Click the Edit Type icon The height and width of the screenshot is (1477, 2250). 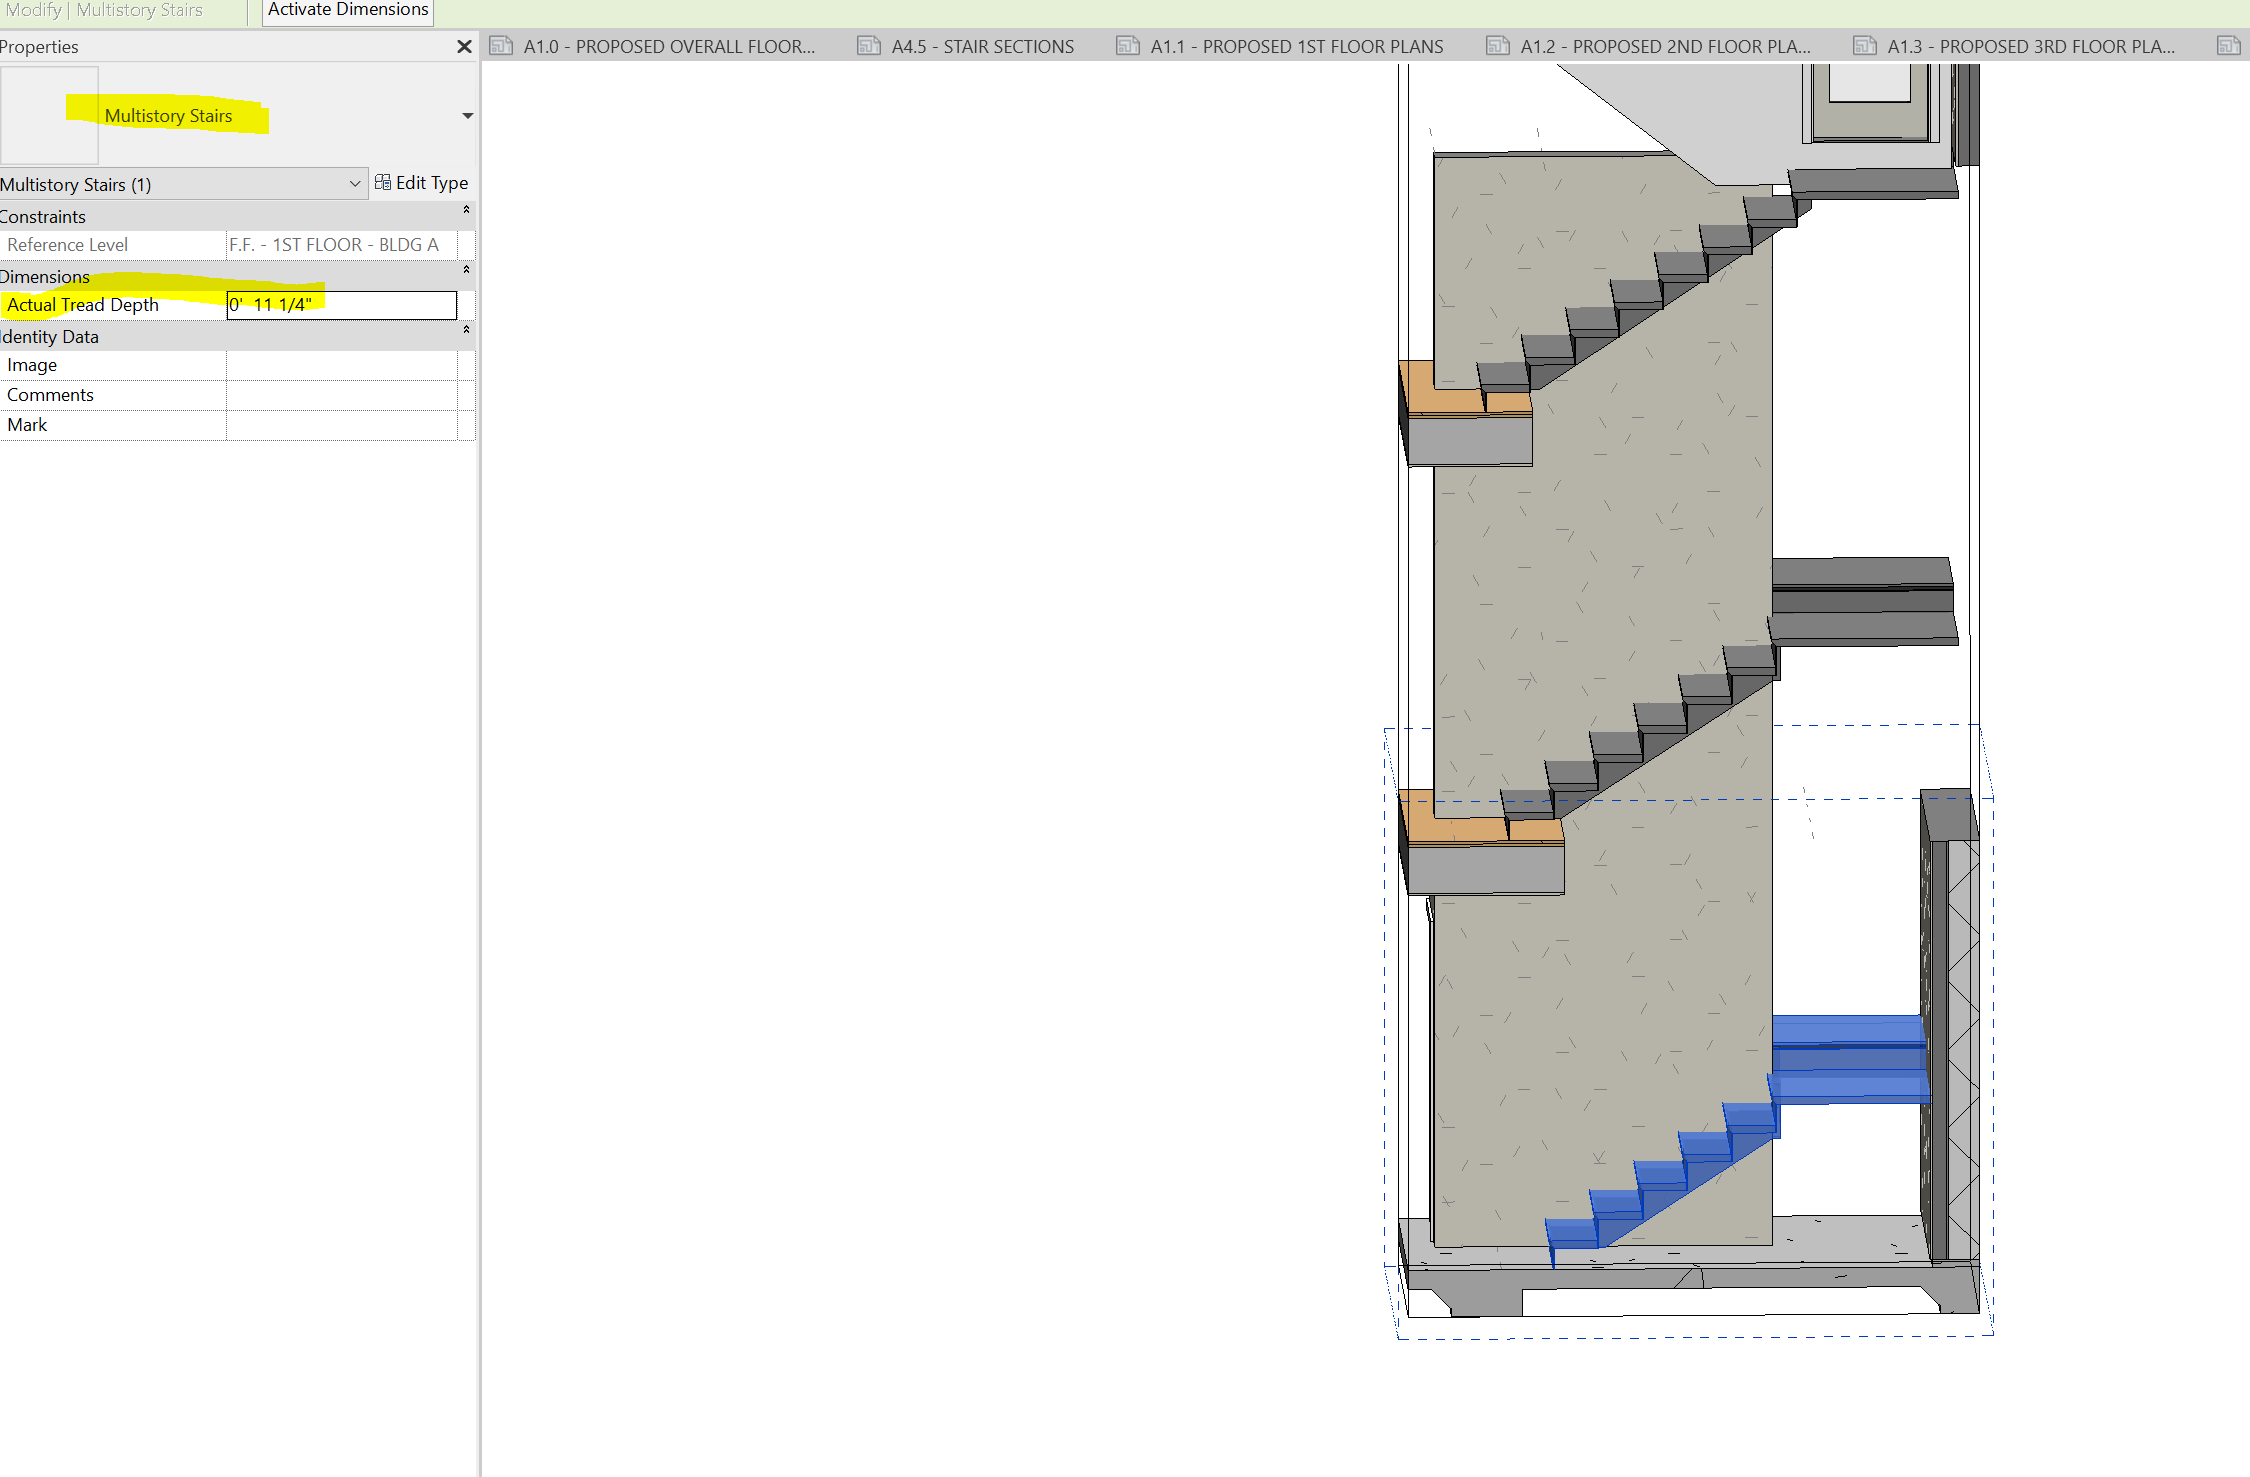pos(383,182)
